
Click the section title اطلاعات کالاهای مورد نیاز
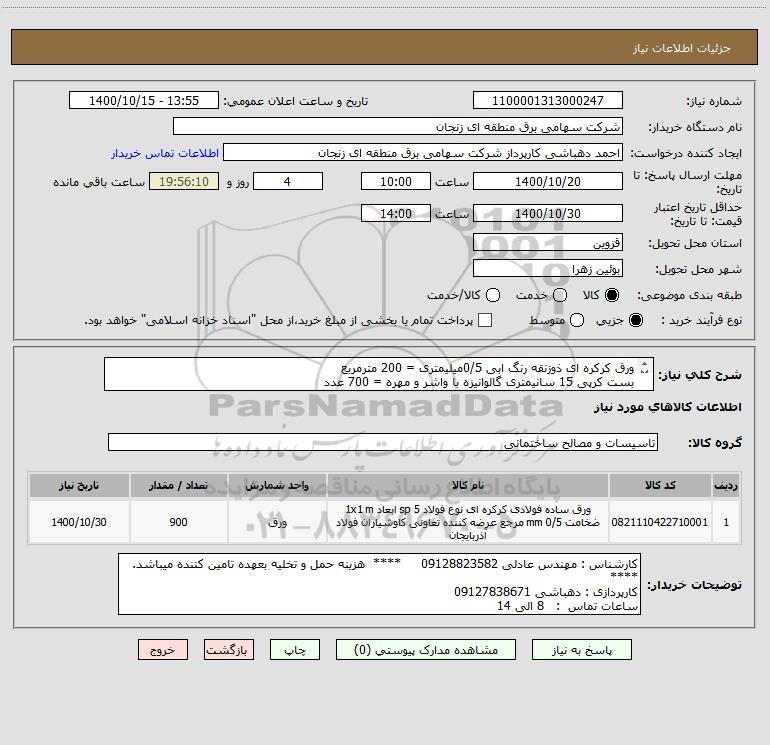click(667, 407)
